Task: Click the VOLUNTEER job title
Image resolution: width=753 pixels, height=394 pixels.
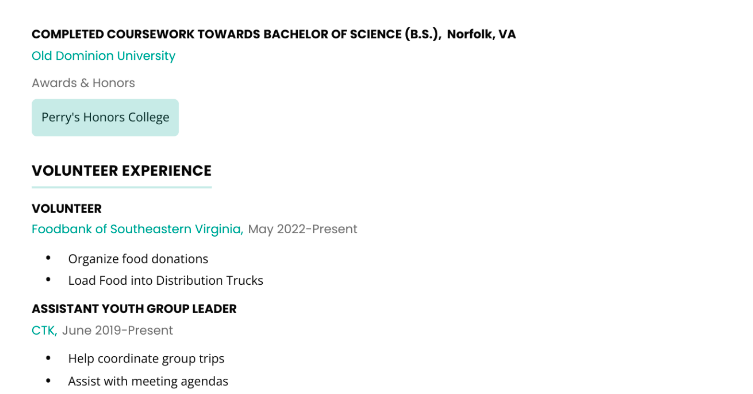Action: point(67,209)
